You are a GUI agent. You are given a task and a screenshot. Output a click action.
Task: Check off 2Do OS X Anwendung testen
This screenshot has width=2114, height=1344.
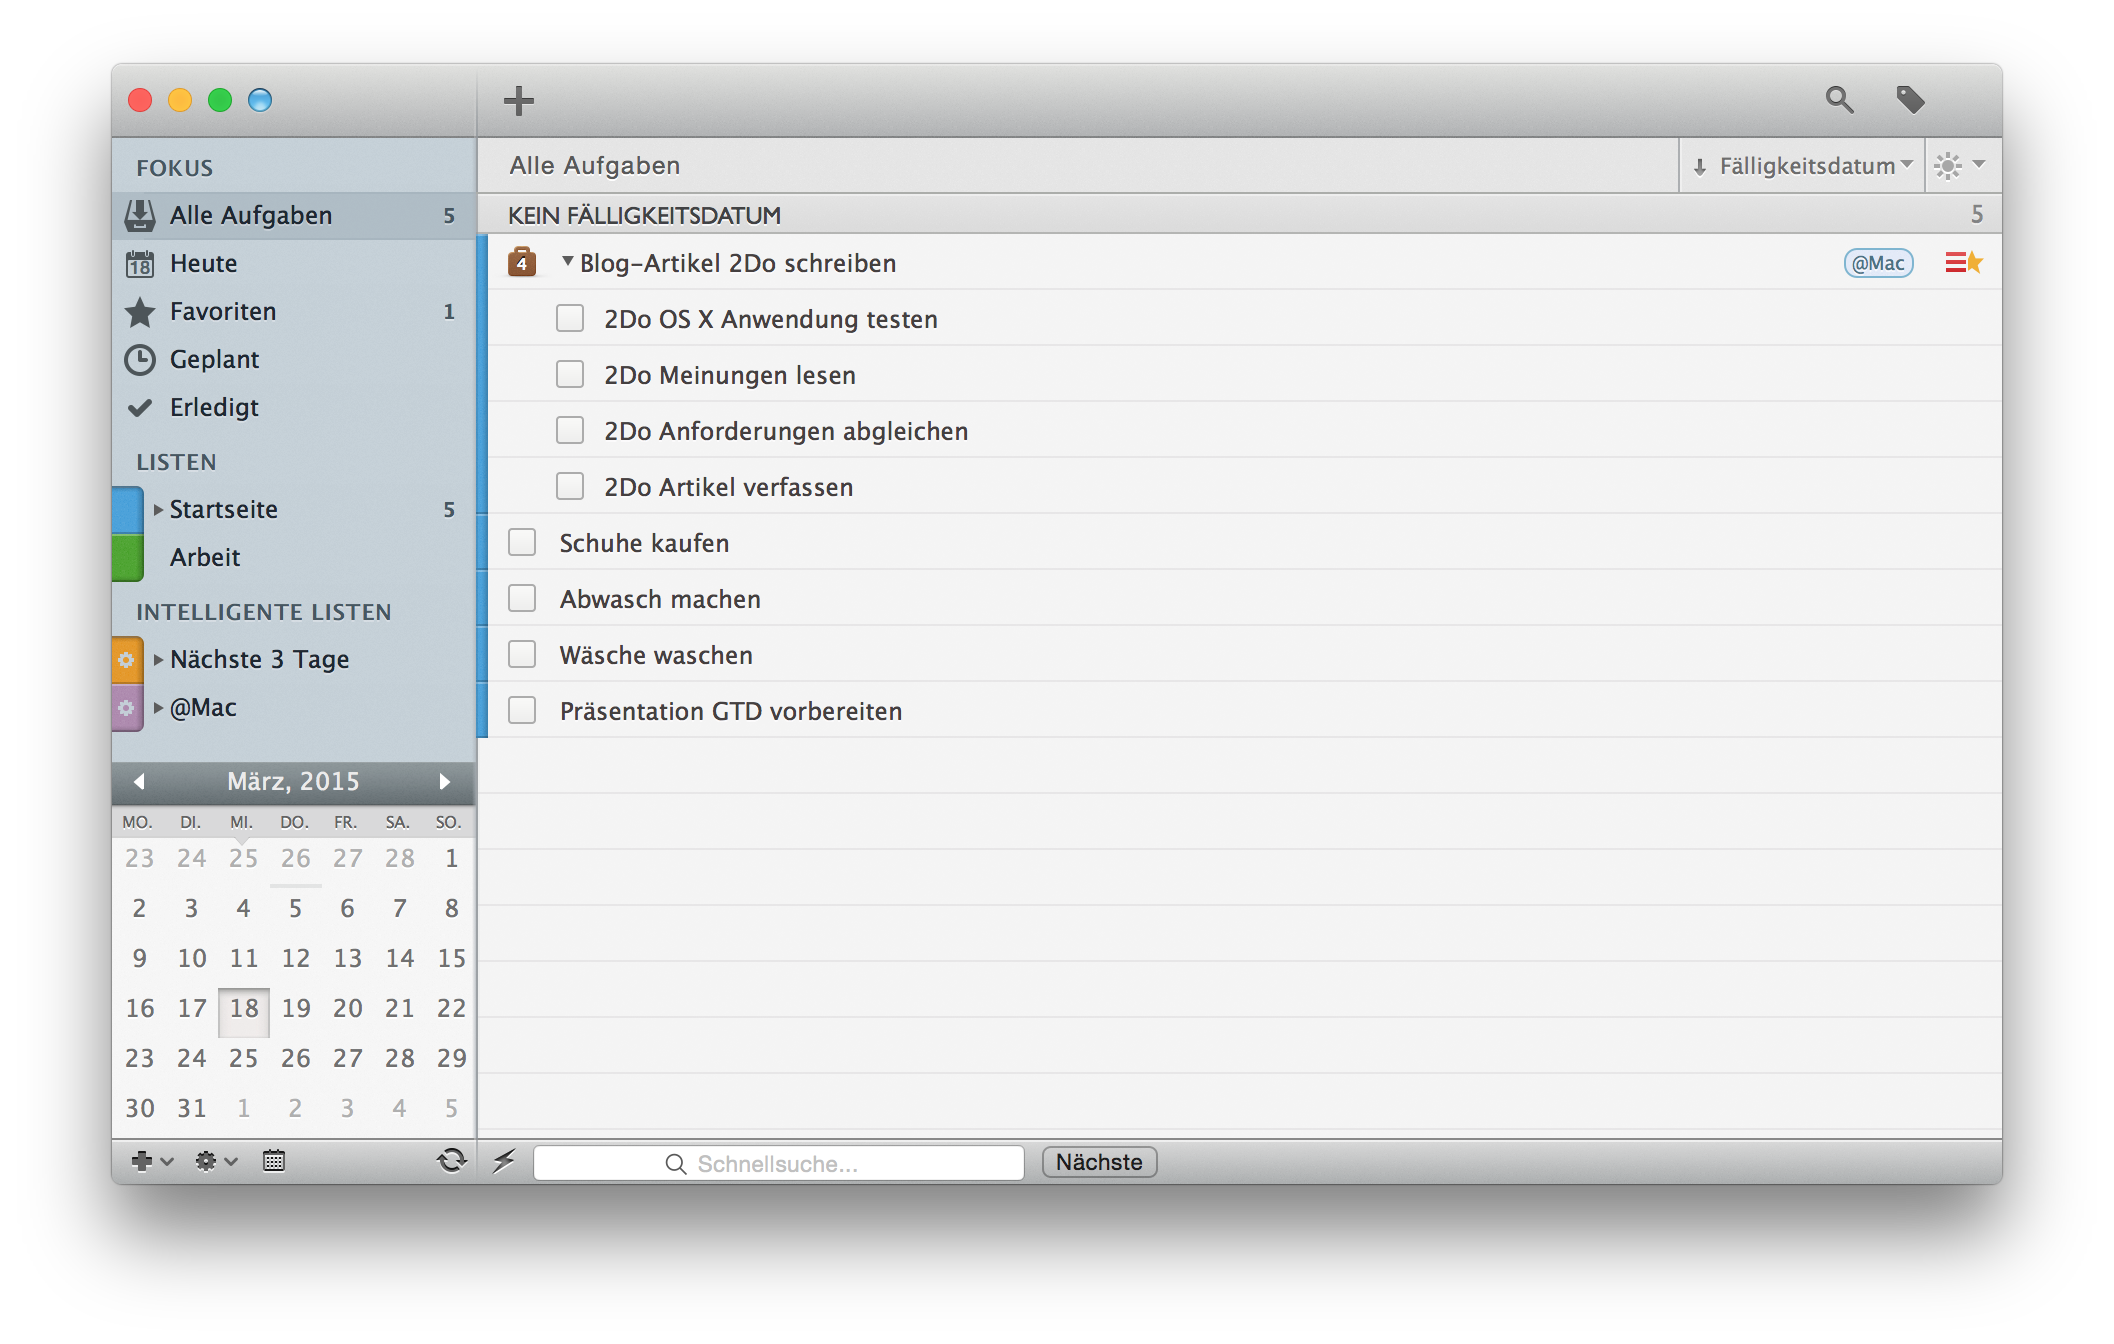click(570, 318)
